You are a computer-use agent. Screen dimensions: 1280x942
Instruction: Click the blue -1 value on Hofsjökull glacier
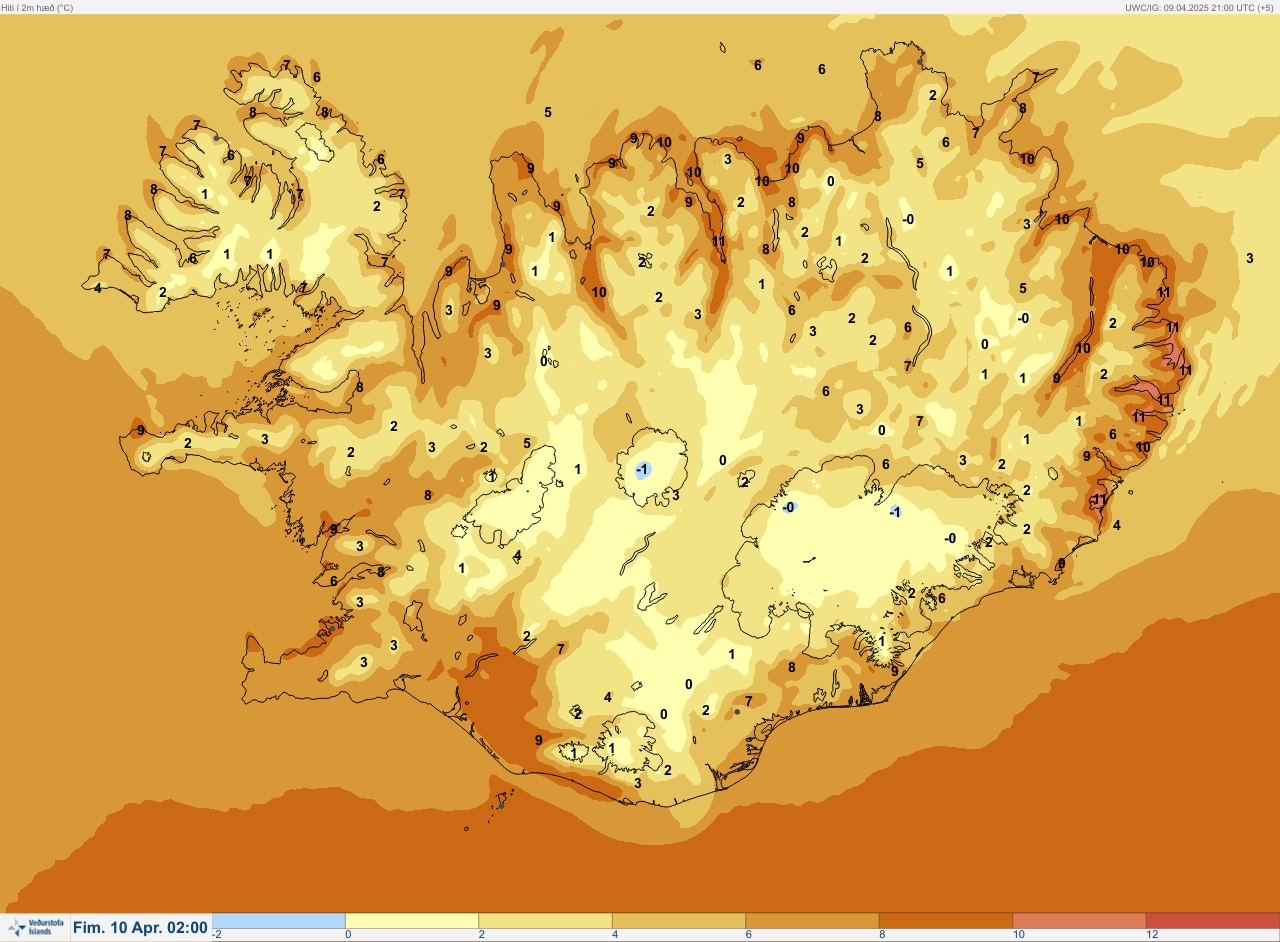[643, 469]
